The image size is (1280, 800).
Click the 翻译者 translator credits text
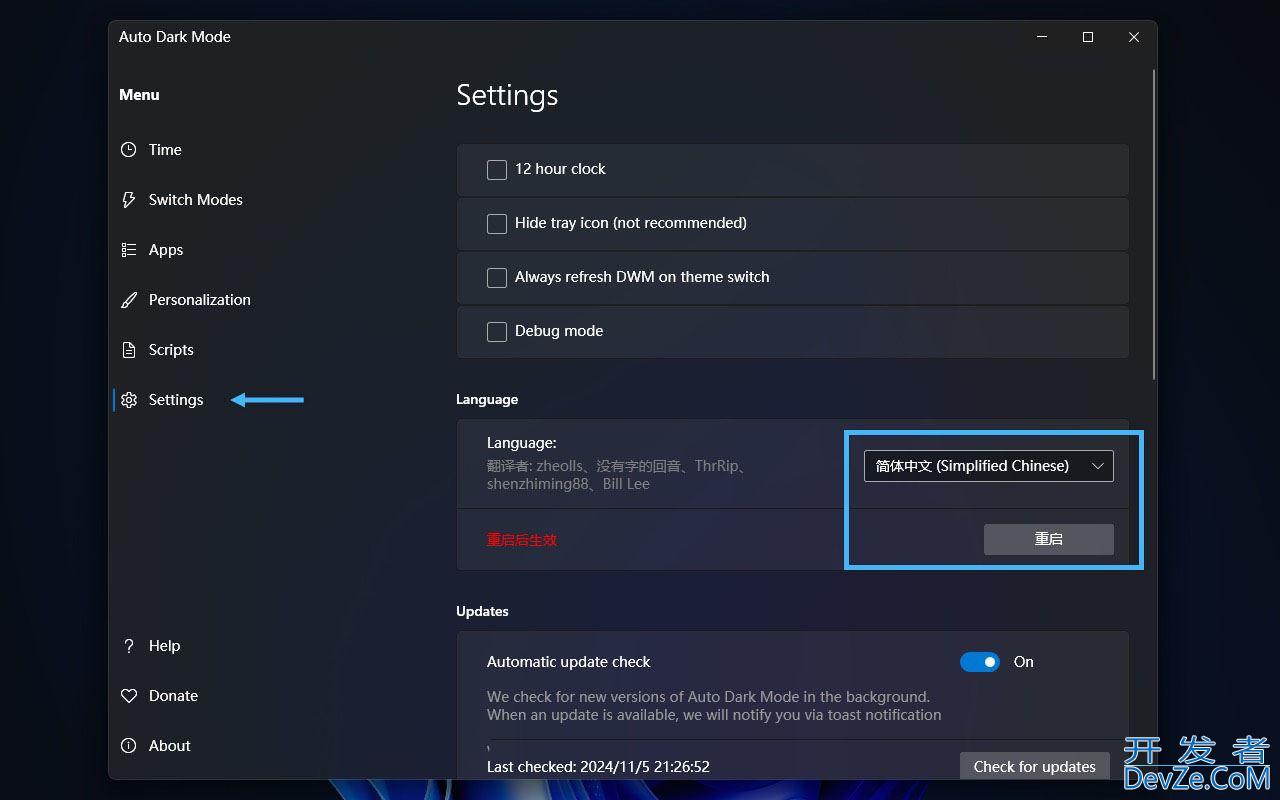coord(617,475)
